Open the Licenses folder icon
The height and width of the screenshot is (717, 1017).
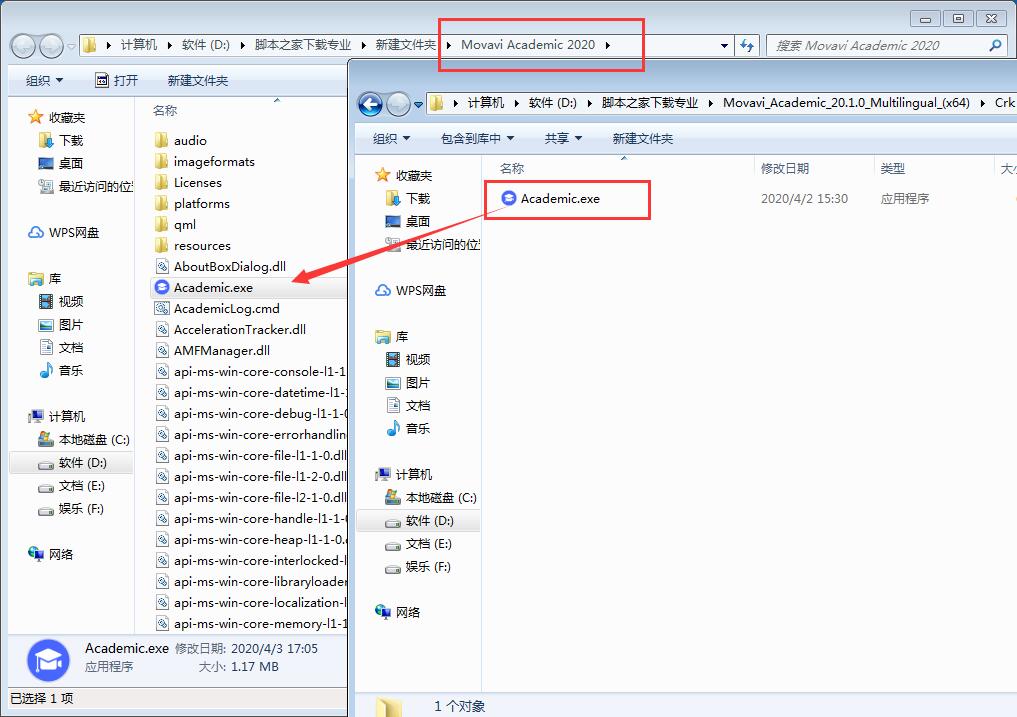click(x=162, y=182)
